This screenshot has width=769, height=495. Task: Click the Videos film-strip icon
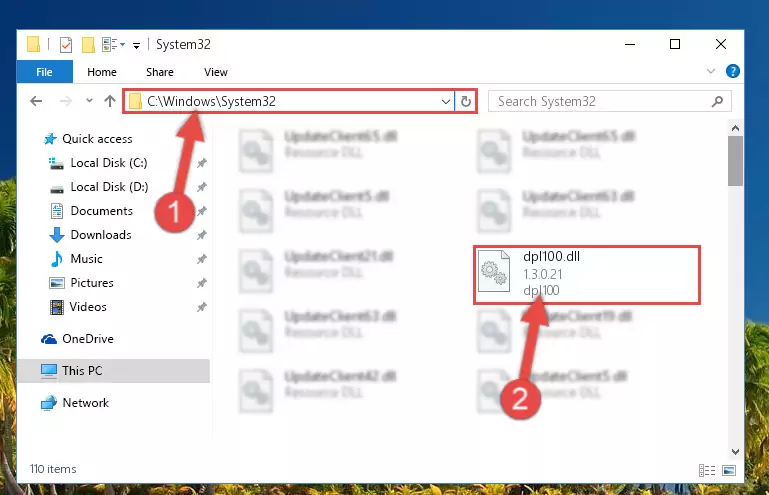tap(57, 307)
